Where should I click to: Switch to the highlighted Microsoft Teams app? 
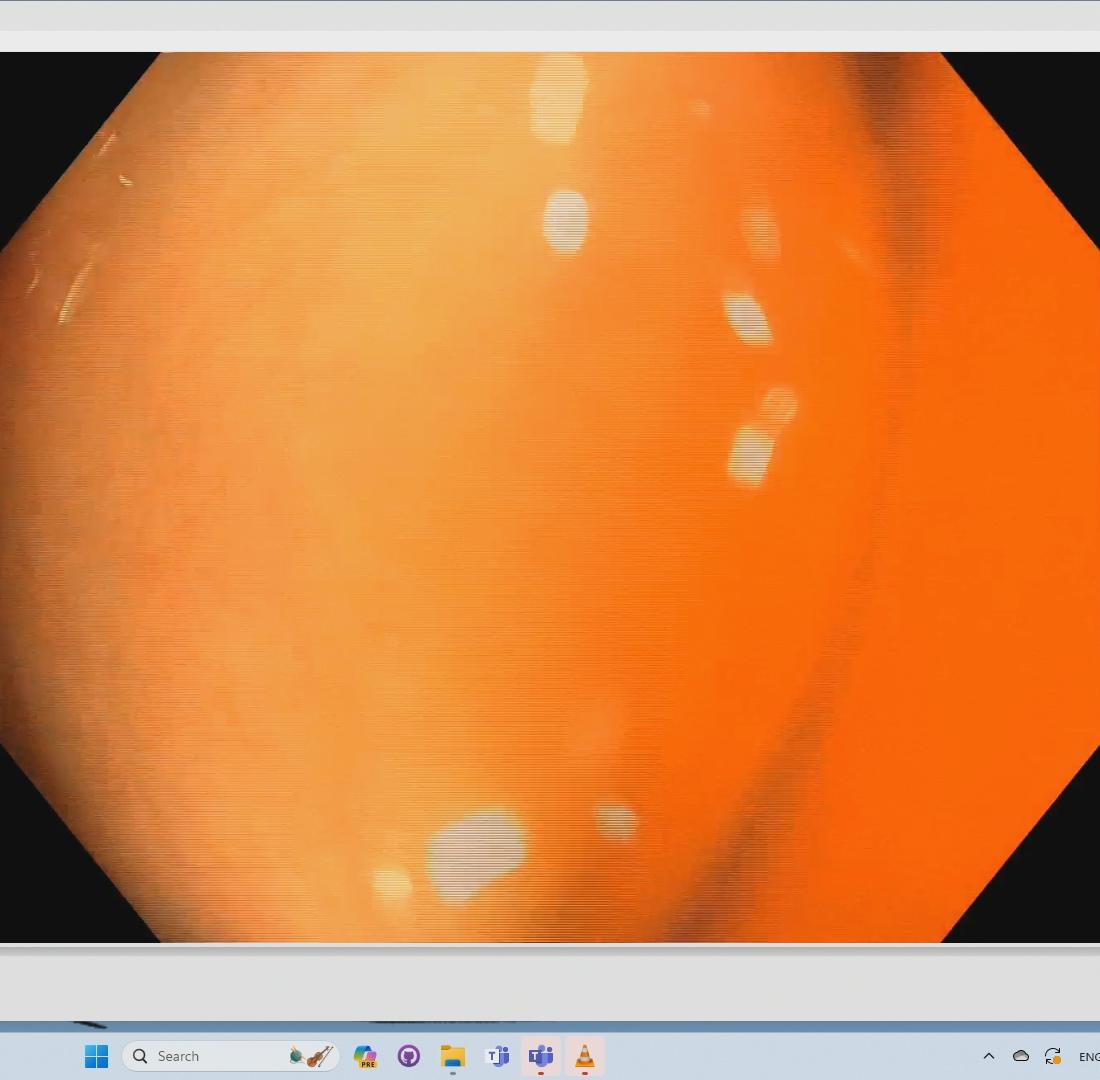(541, 1055)
